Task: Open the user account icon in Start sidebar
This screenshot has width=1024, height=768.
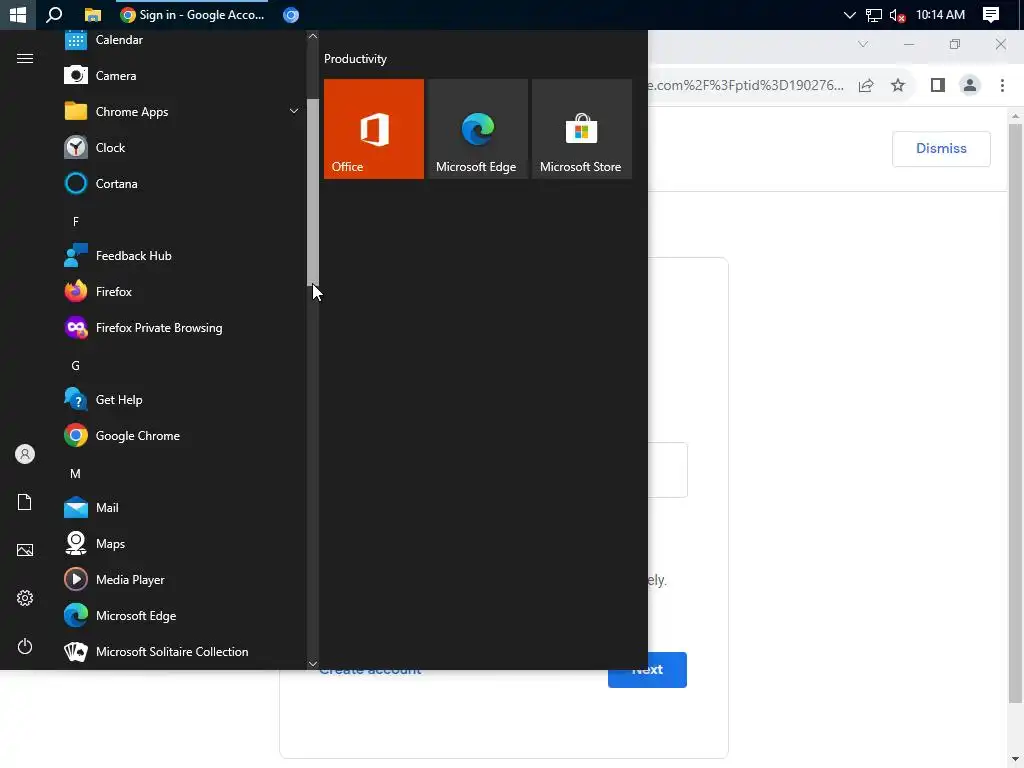Action: coord(25,454)
